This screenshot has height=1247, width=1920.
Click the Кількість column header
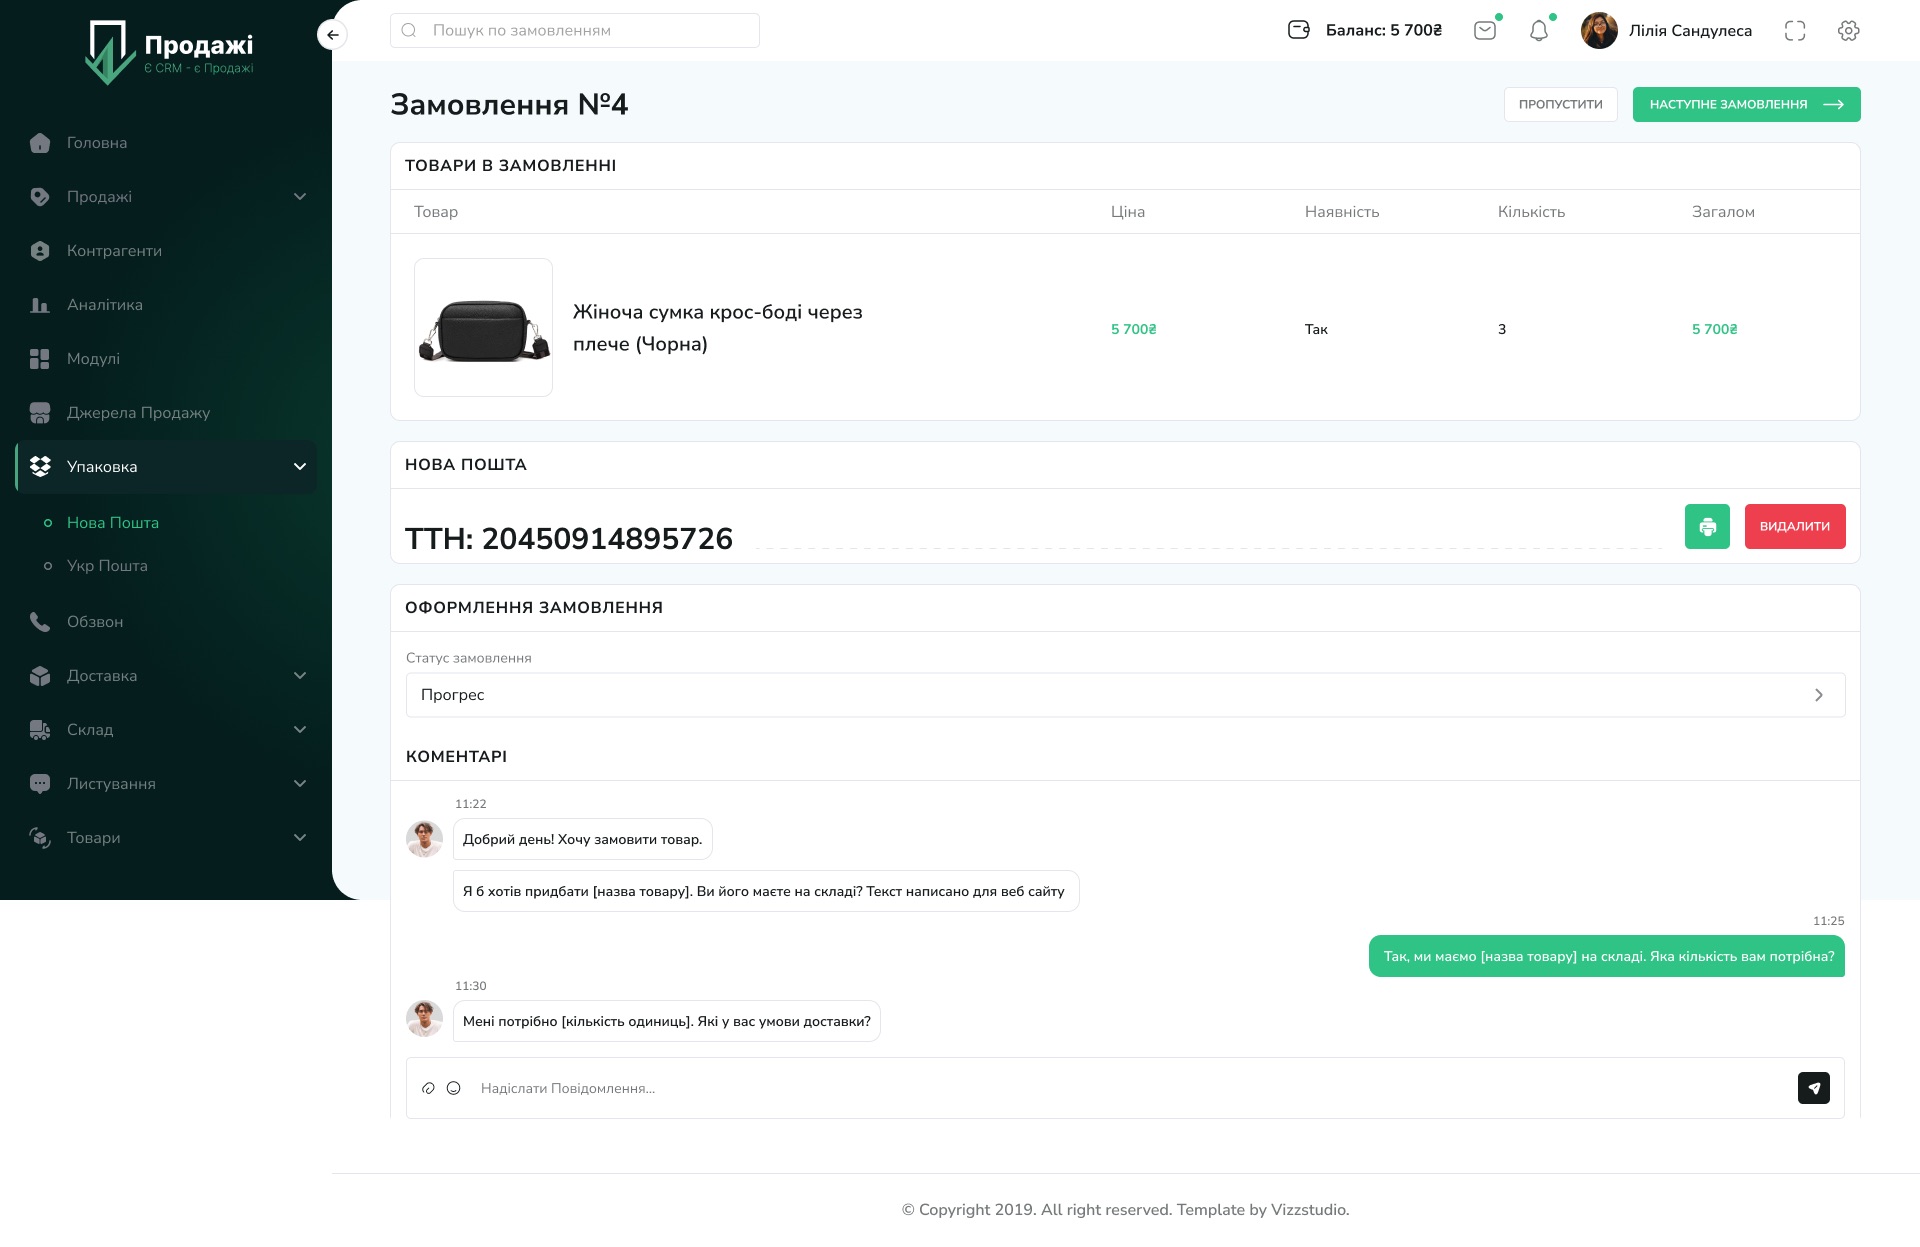(x=1531, y=212)
